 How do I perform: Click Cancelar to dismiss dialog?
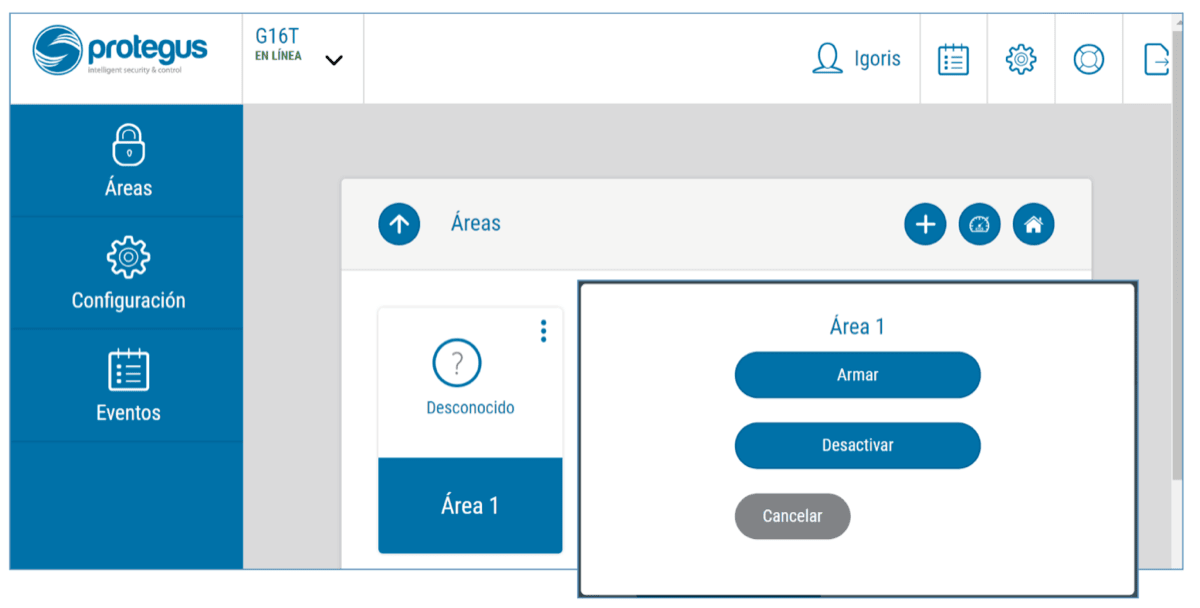coord(792,516)
